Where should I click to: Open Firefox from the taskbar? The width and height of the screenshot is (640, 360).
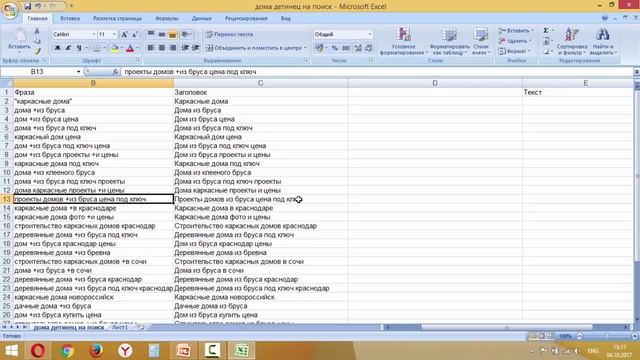tap(96, 351)
